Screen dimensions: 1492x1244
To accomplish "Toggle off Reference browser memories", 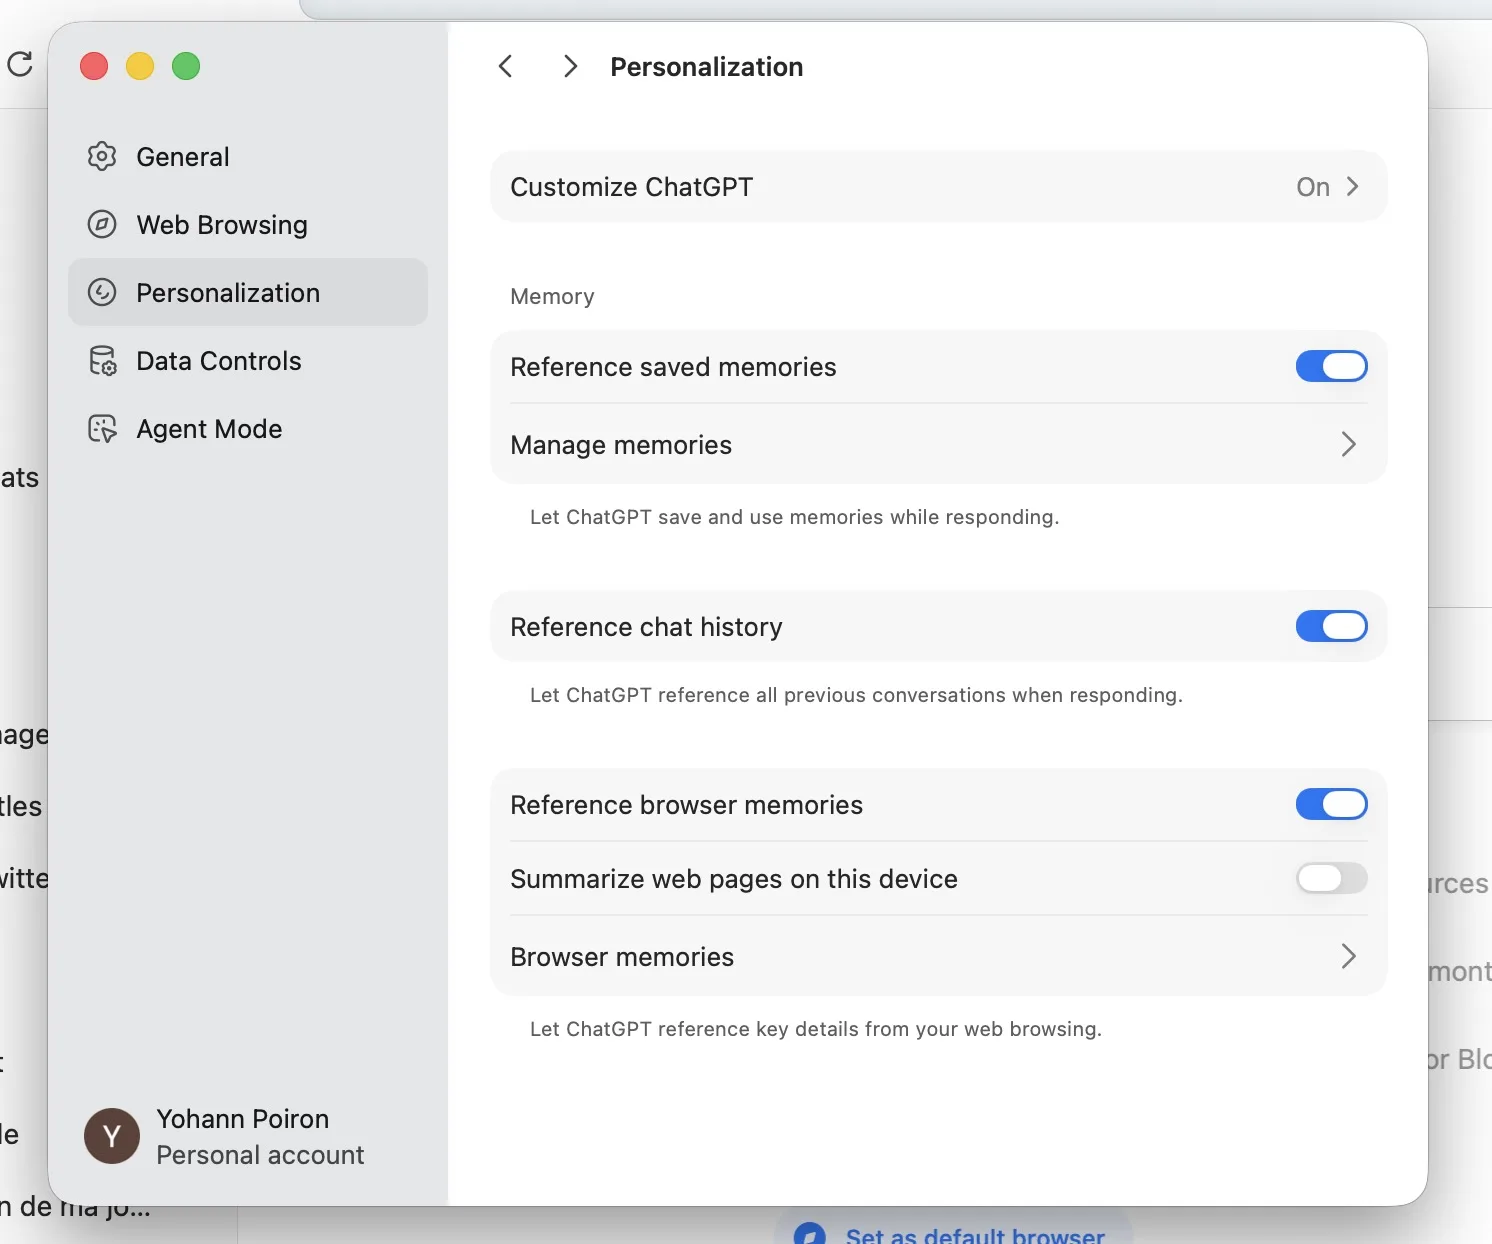I will coord(1331,805).
